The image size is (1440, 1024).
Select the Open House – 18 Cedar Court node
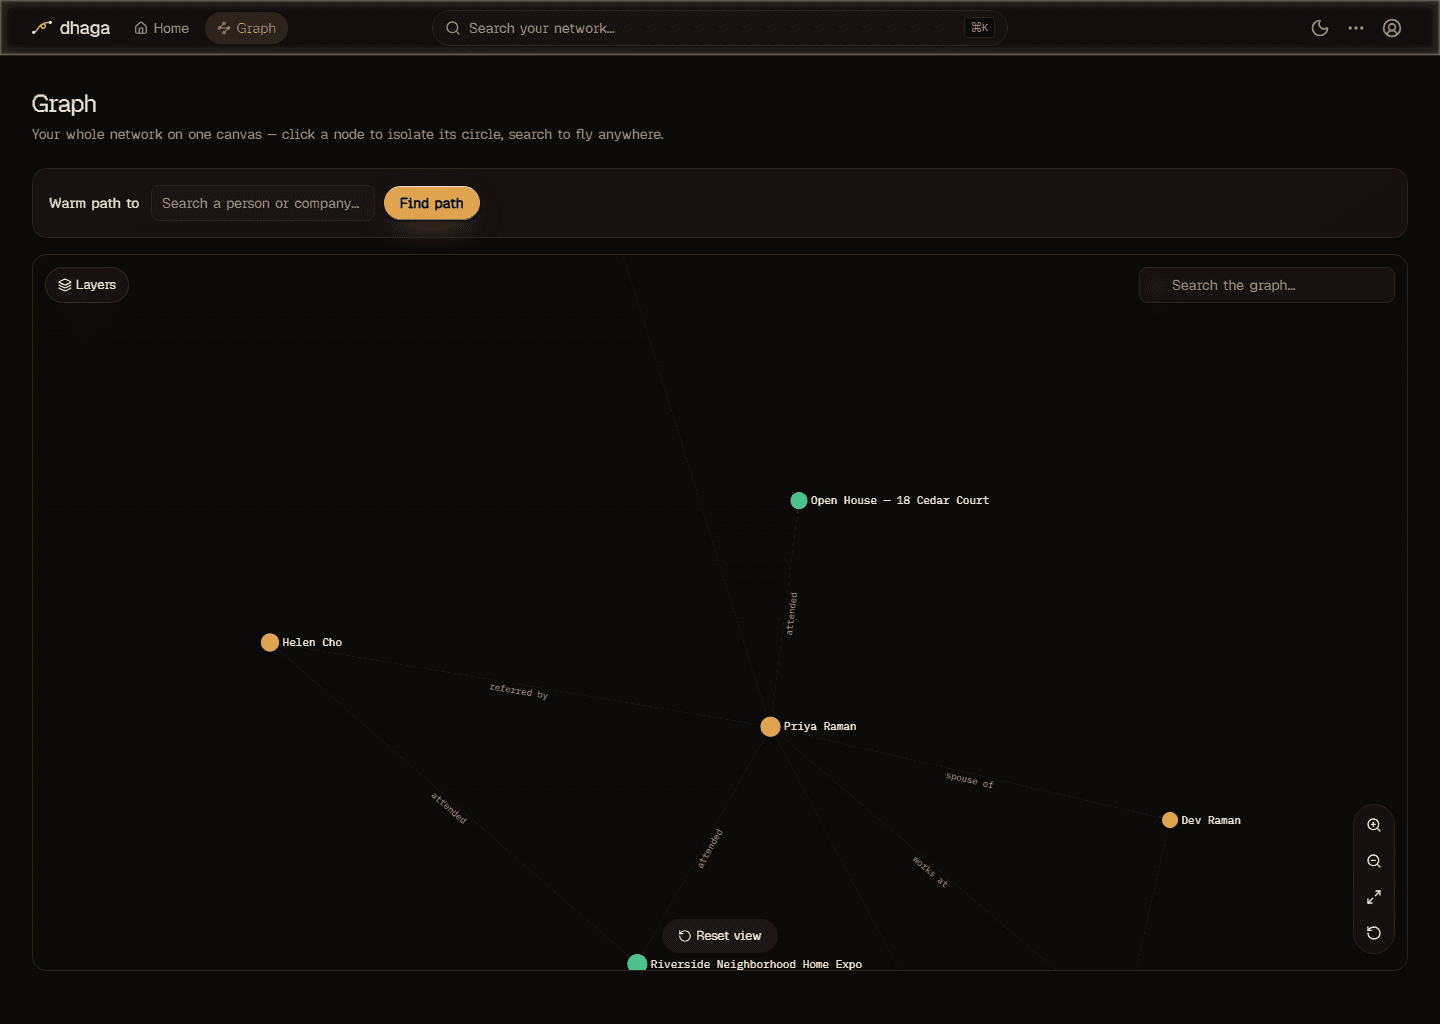799,500
